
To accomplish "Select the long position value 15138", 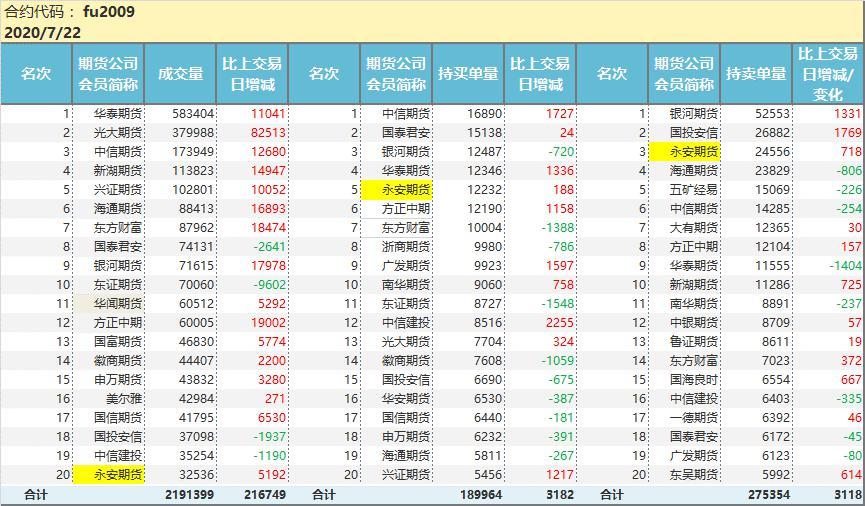I will point(485,132).
